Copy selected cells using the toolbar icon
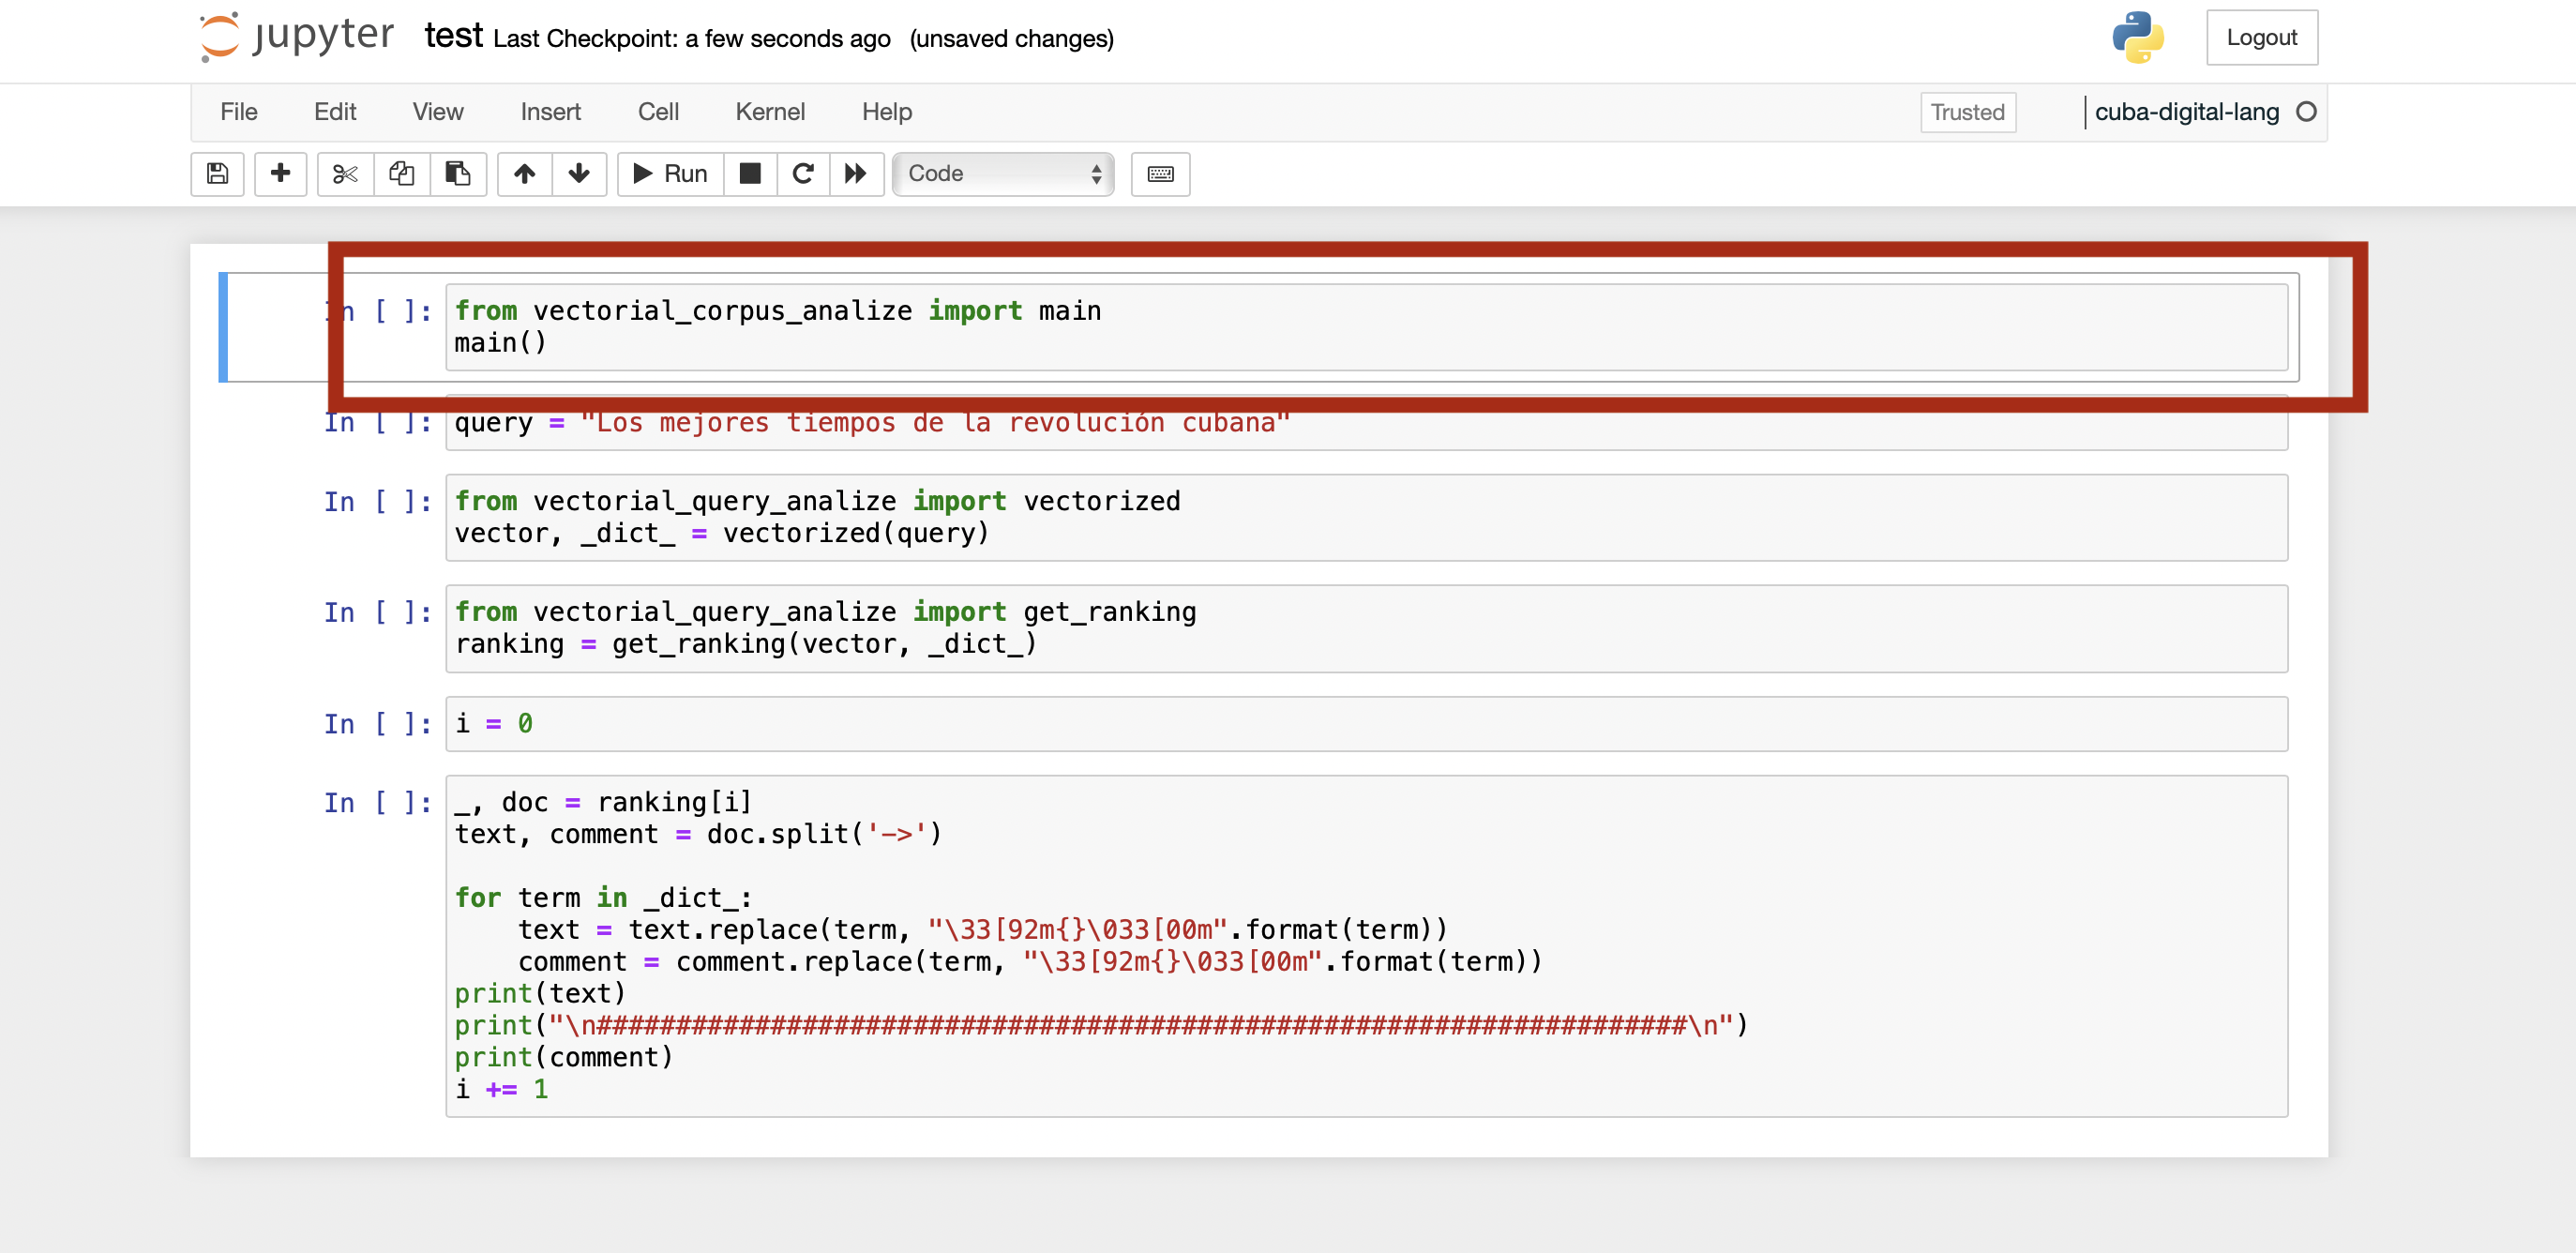The width and height of the screenshot is (2576, 1253). (x=401, y=174)
